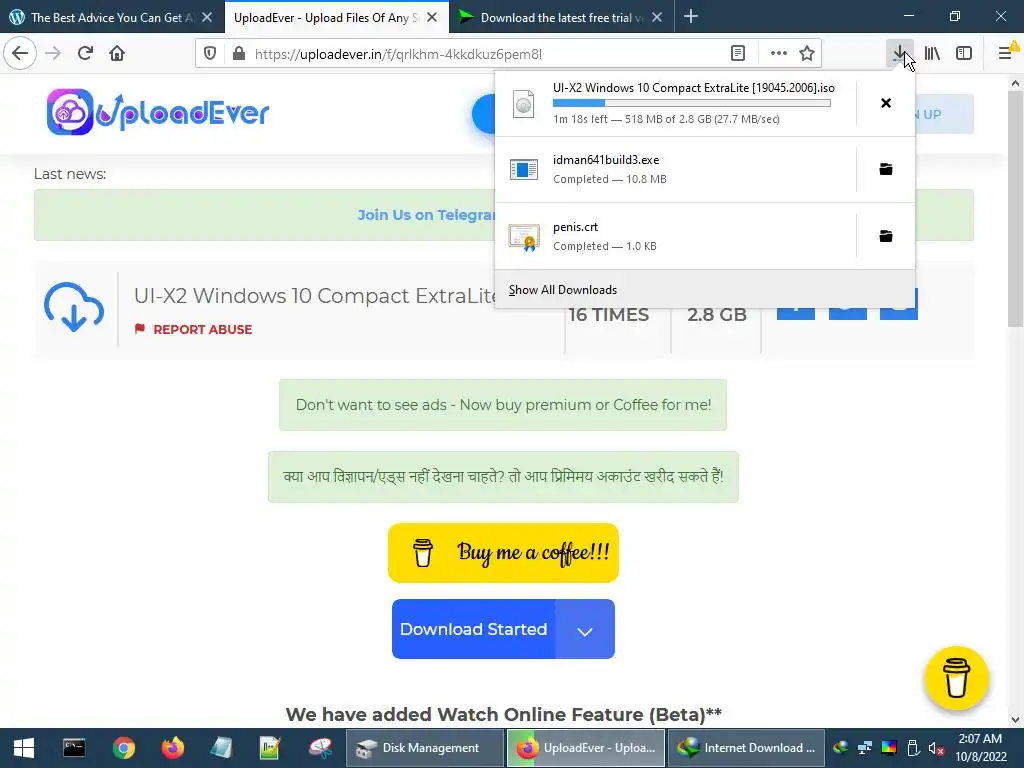This screenshot has height=768, width=1024.
Task: Close the UploadEver tab
Action: (432, 18)
